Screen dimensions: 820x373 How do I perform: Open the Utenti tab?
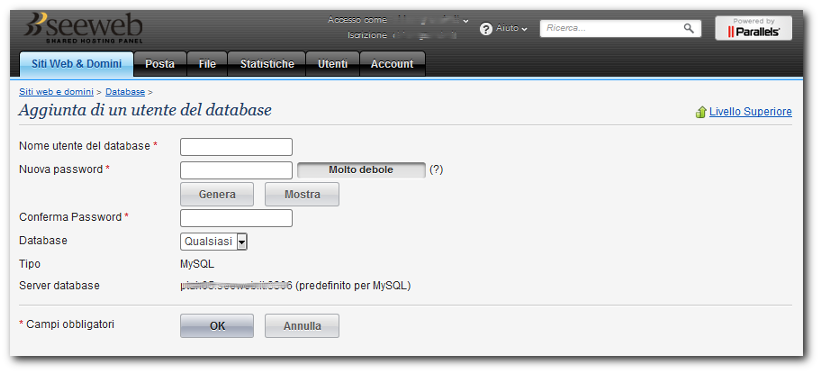click(333, 64)
